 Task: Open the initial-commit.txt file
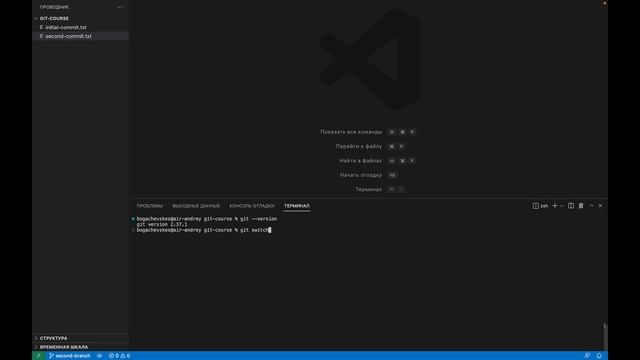[66, 27]
